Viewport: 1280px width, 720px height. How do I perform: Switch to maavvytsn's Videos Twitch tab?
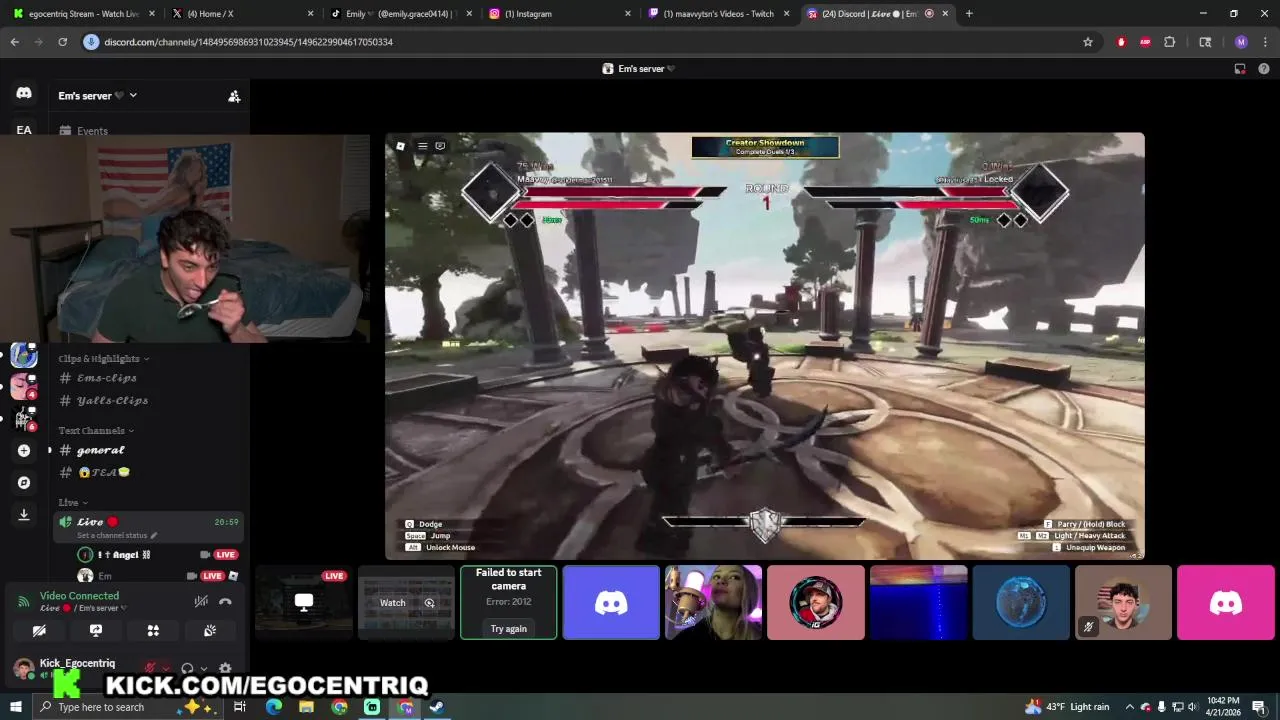click(718, 14)
